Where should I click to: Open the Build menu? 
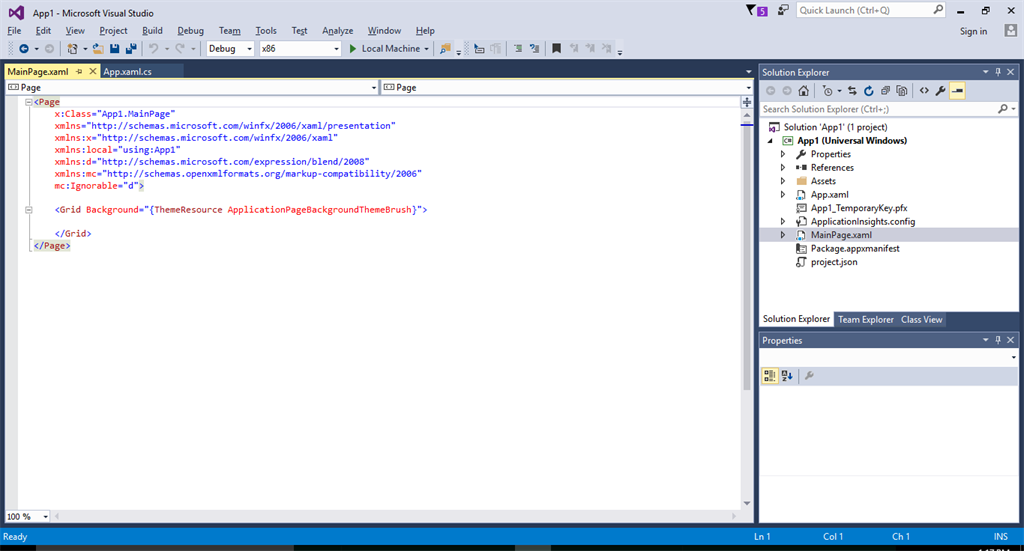point(152,31)
